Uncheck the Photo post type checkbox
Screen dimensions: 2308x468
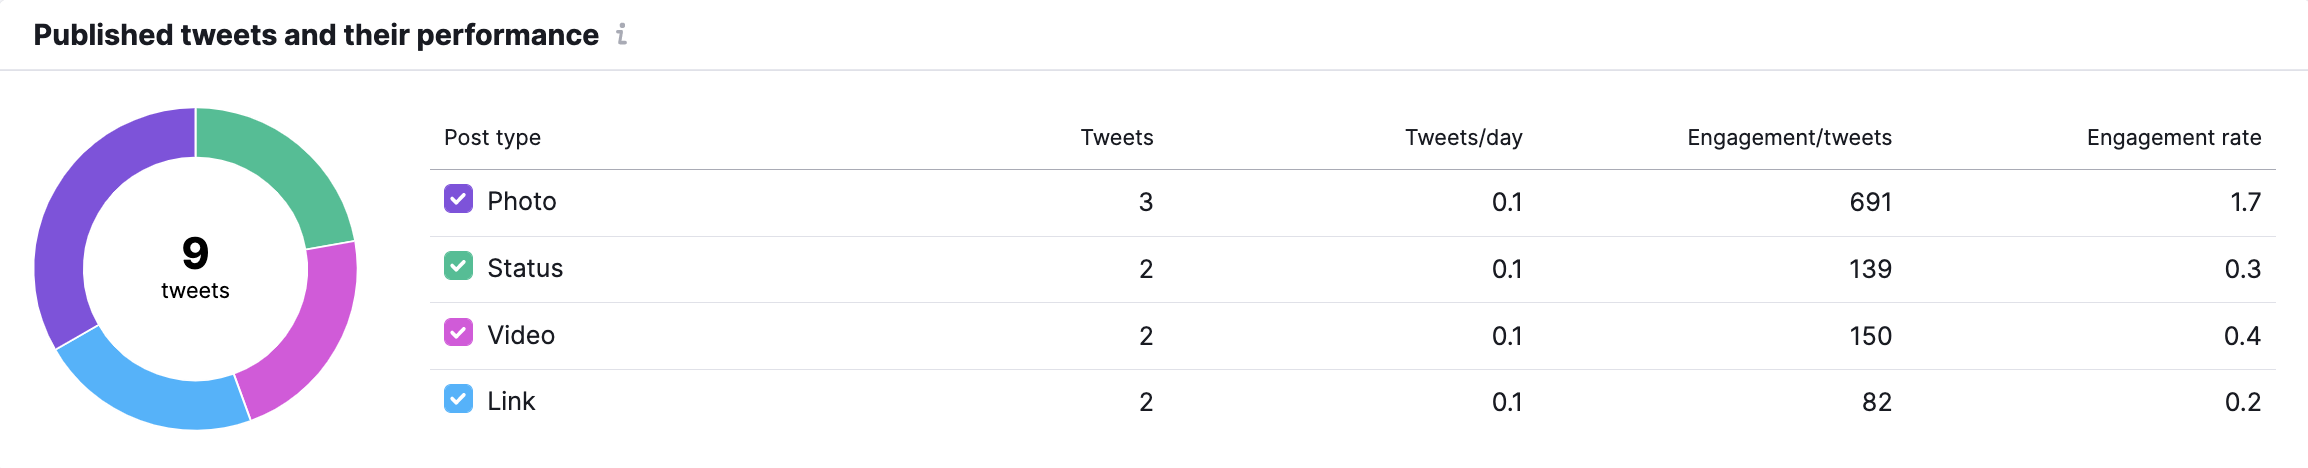point(458,199)
